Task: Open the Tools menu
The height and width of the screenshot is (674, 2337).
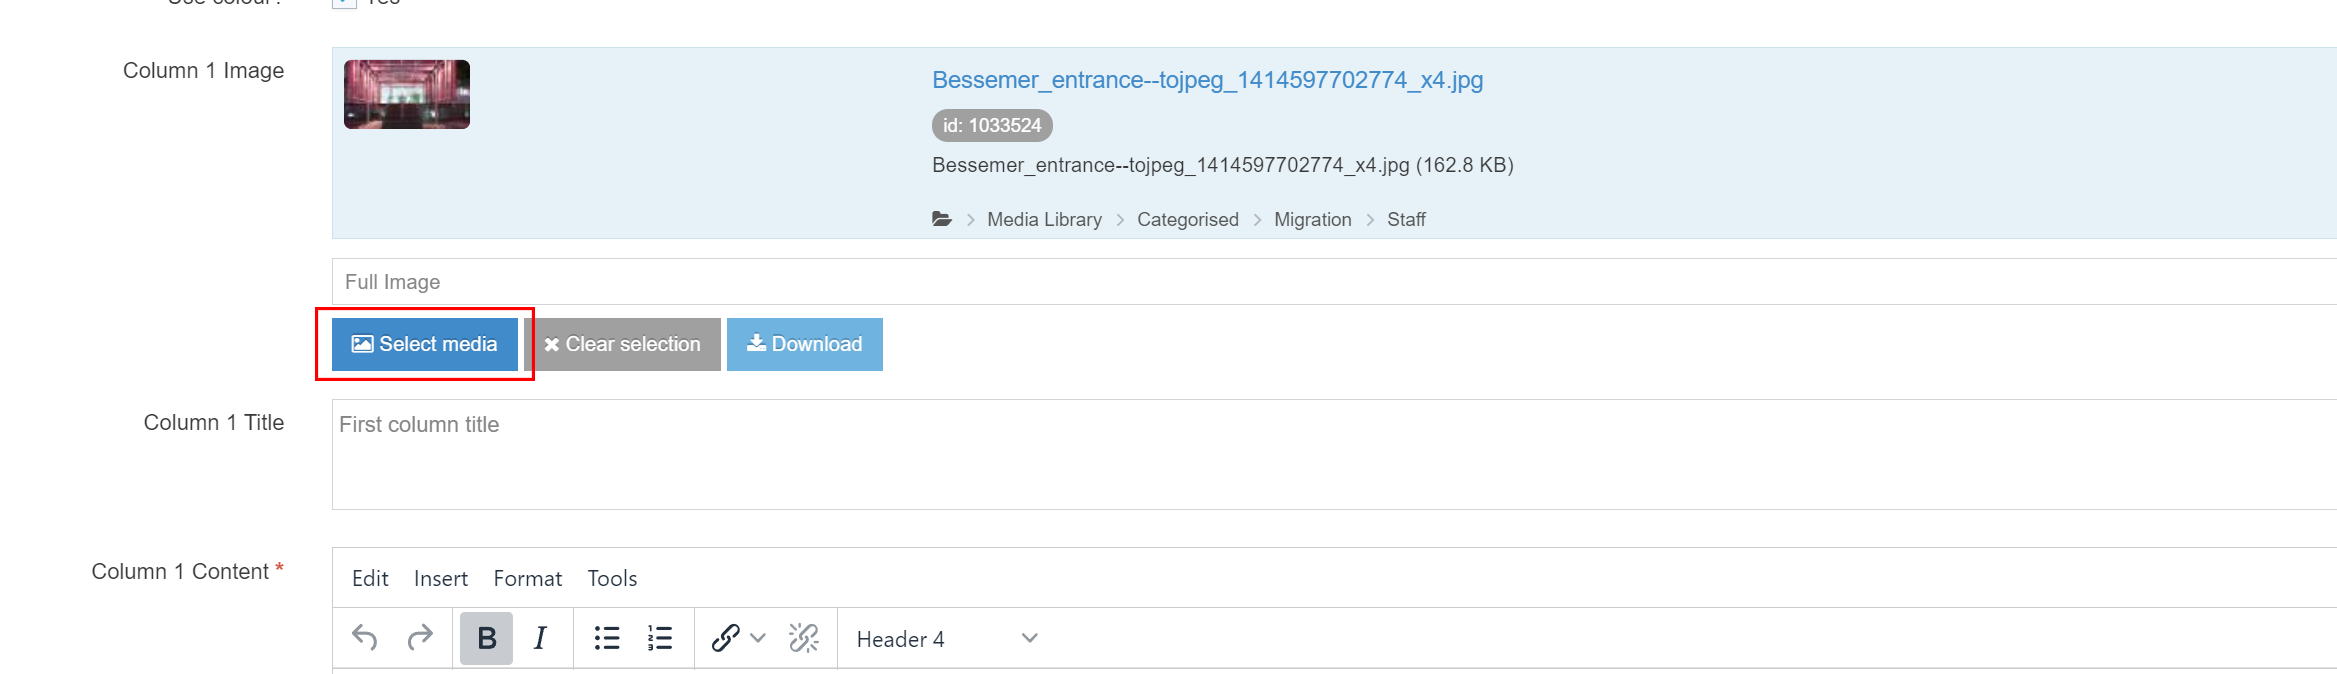Action: click(612, 579)
